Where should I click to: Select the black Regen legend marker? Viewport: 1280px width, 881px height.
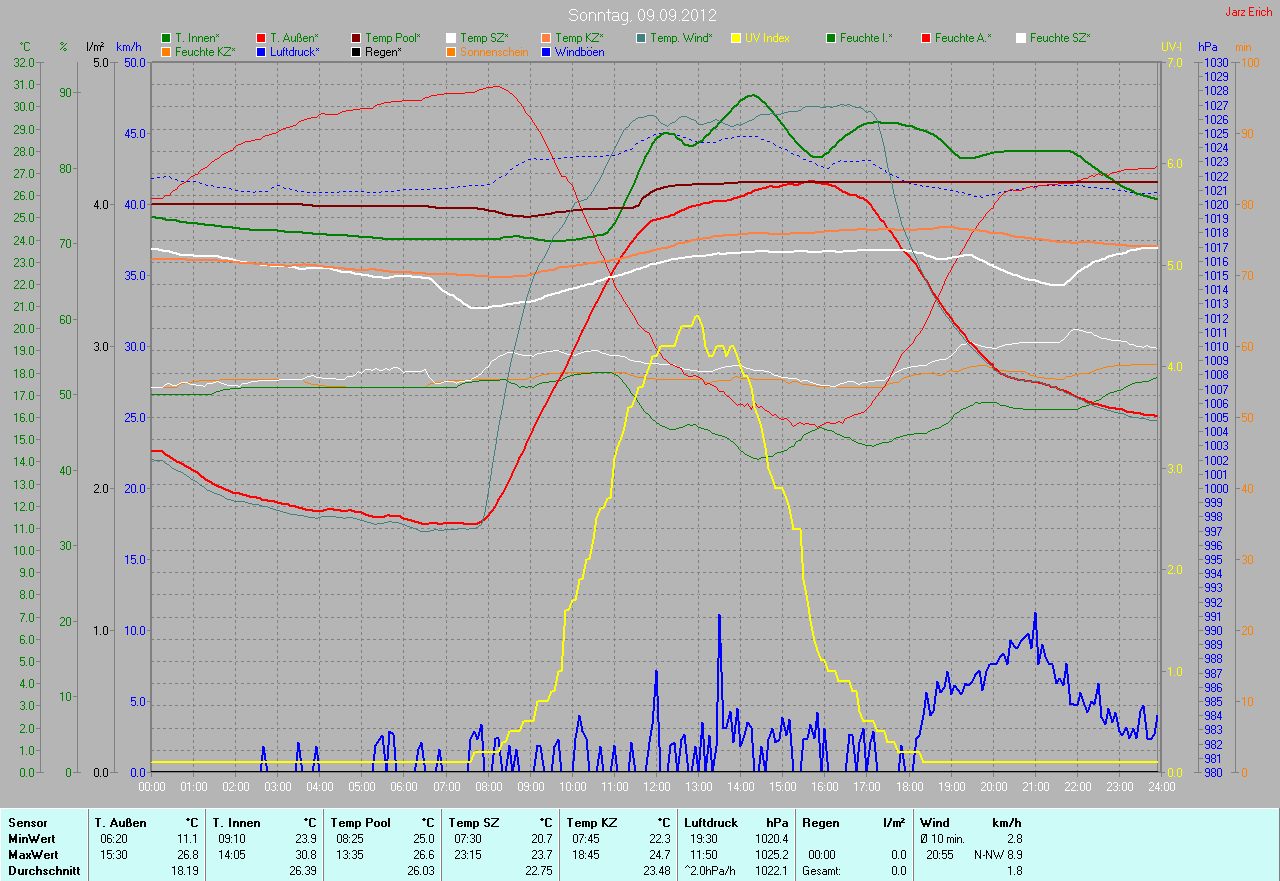click(x=356, y=51)
